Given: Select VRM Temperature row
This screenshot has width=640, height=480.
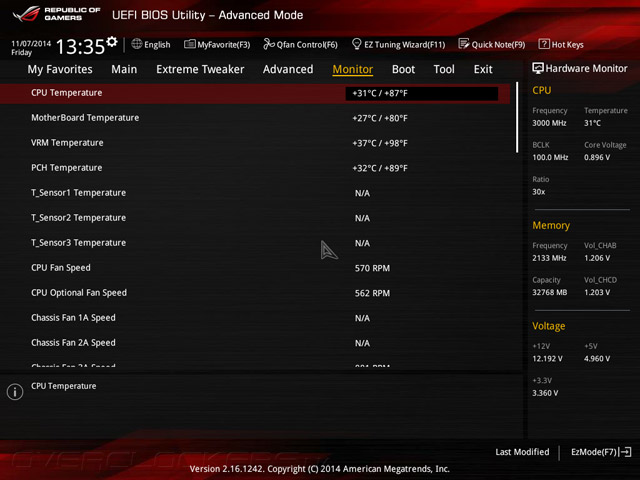Looking at the screenshot, I should 255,143.
